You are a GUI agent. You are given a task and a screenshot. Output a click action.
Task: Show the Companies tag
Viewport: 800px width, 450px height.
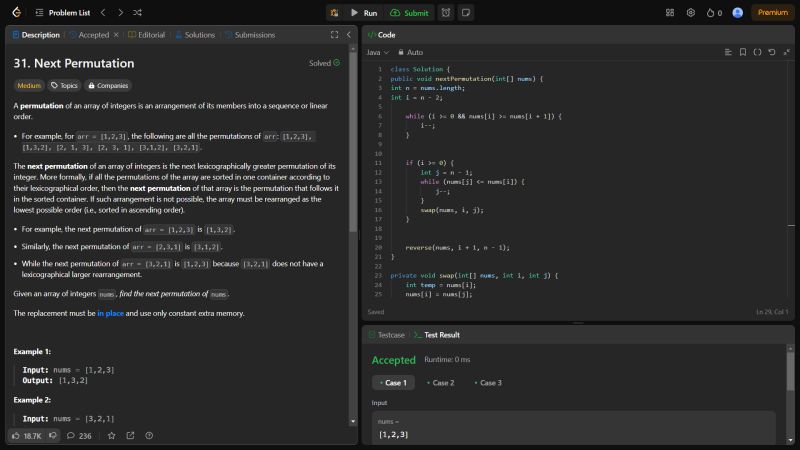[x=108, y=86]
